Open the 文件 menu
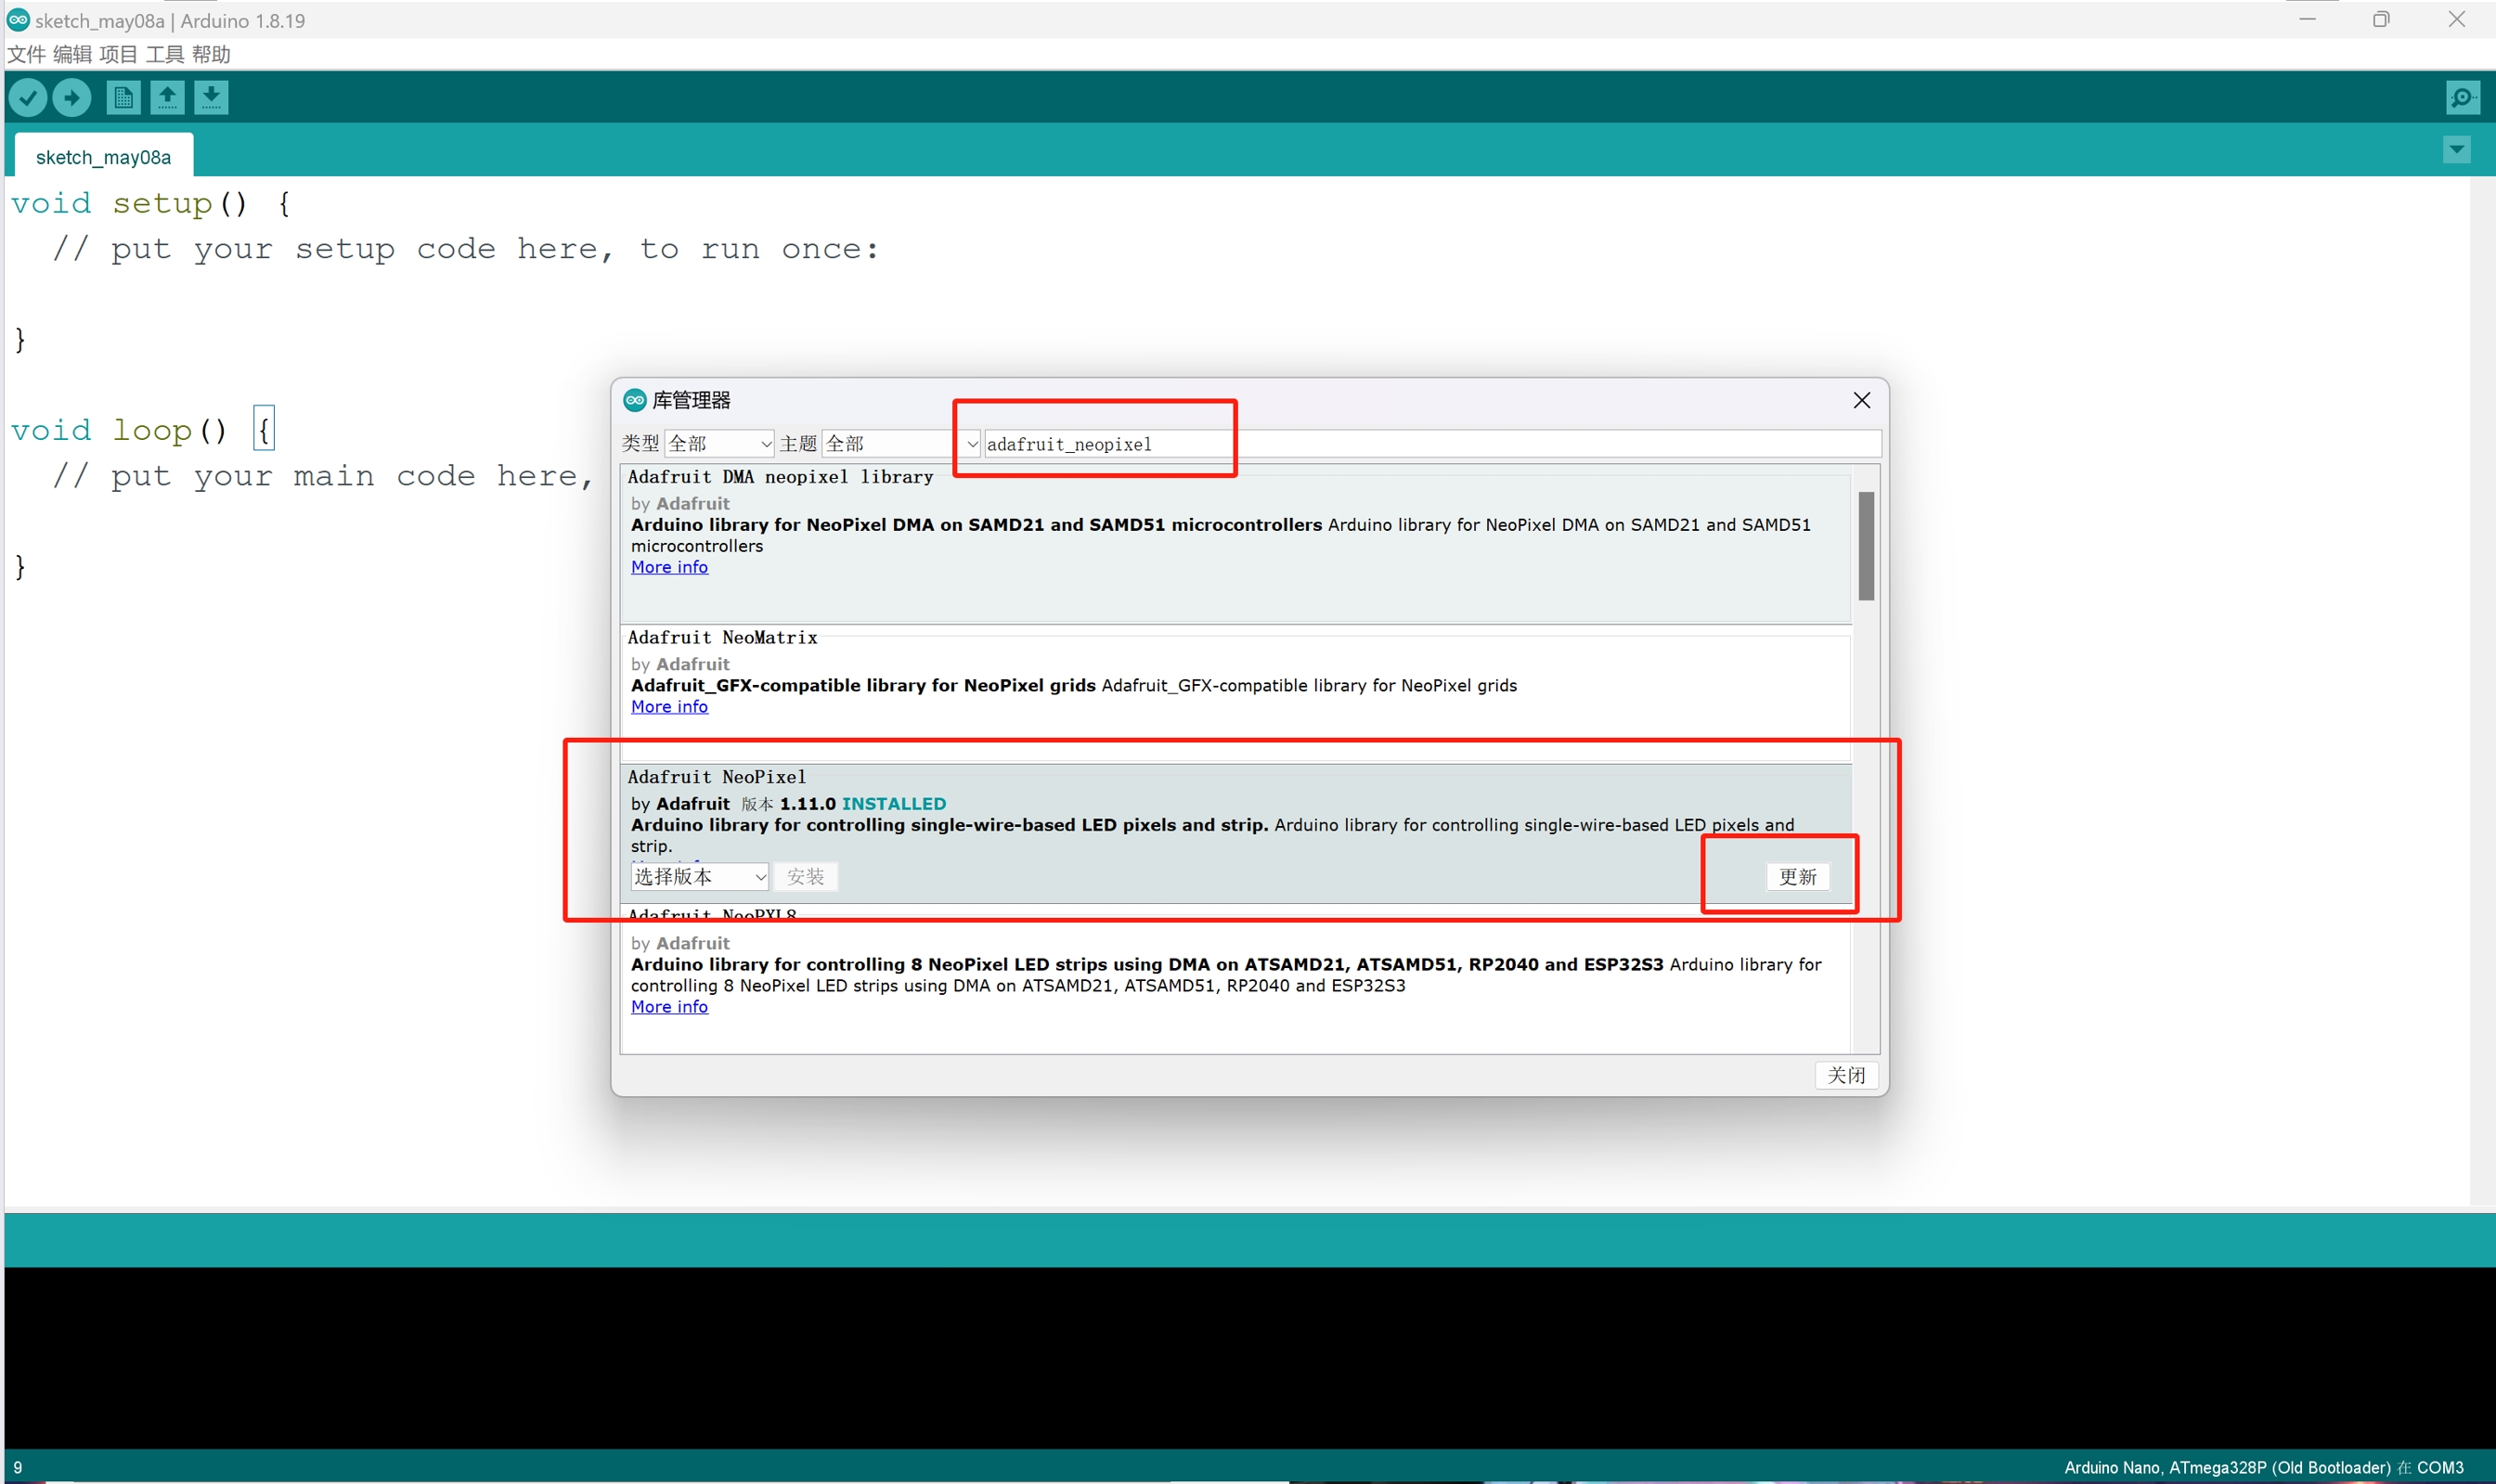This screenshot has width=2496, height=1484. 26,54
